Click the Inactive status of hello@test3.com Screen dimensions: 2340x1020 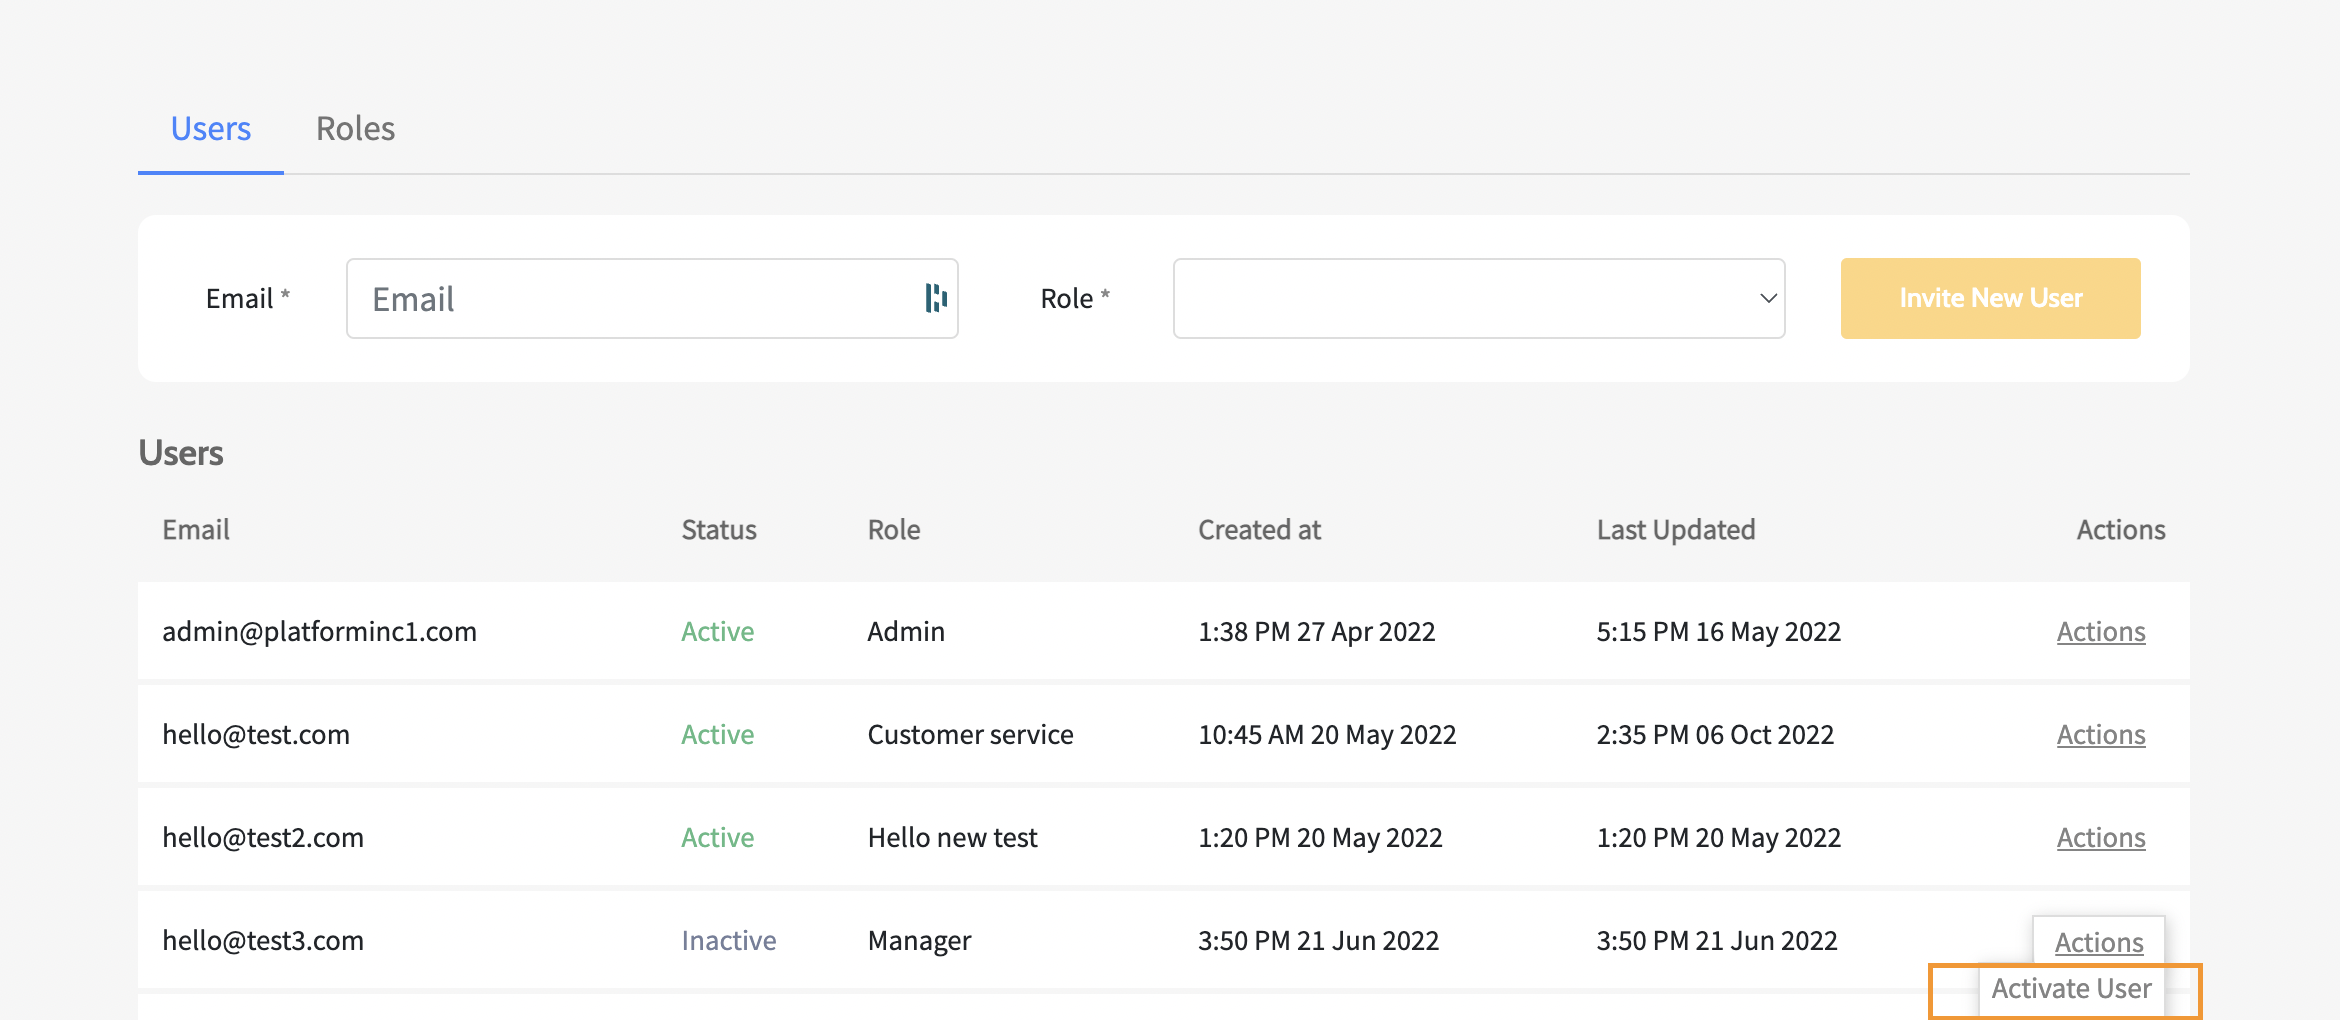(728, 941)
